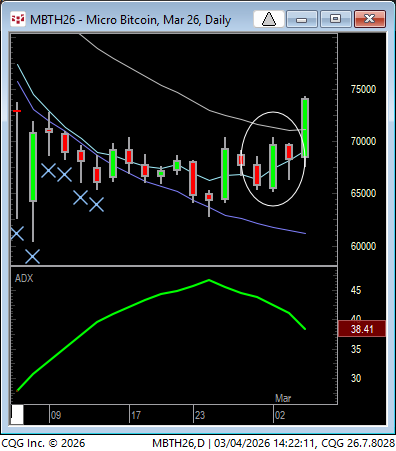Screen dimensions: 396x451
Task: Minimize the MBTH26 chart window
Action: (301, 19)
